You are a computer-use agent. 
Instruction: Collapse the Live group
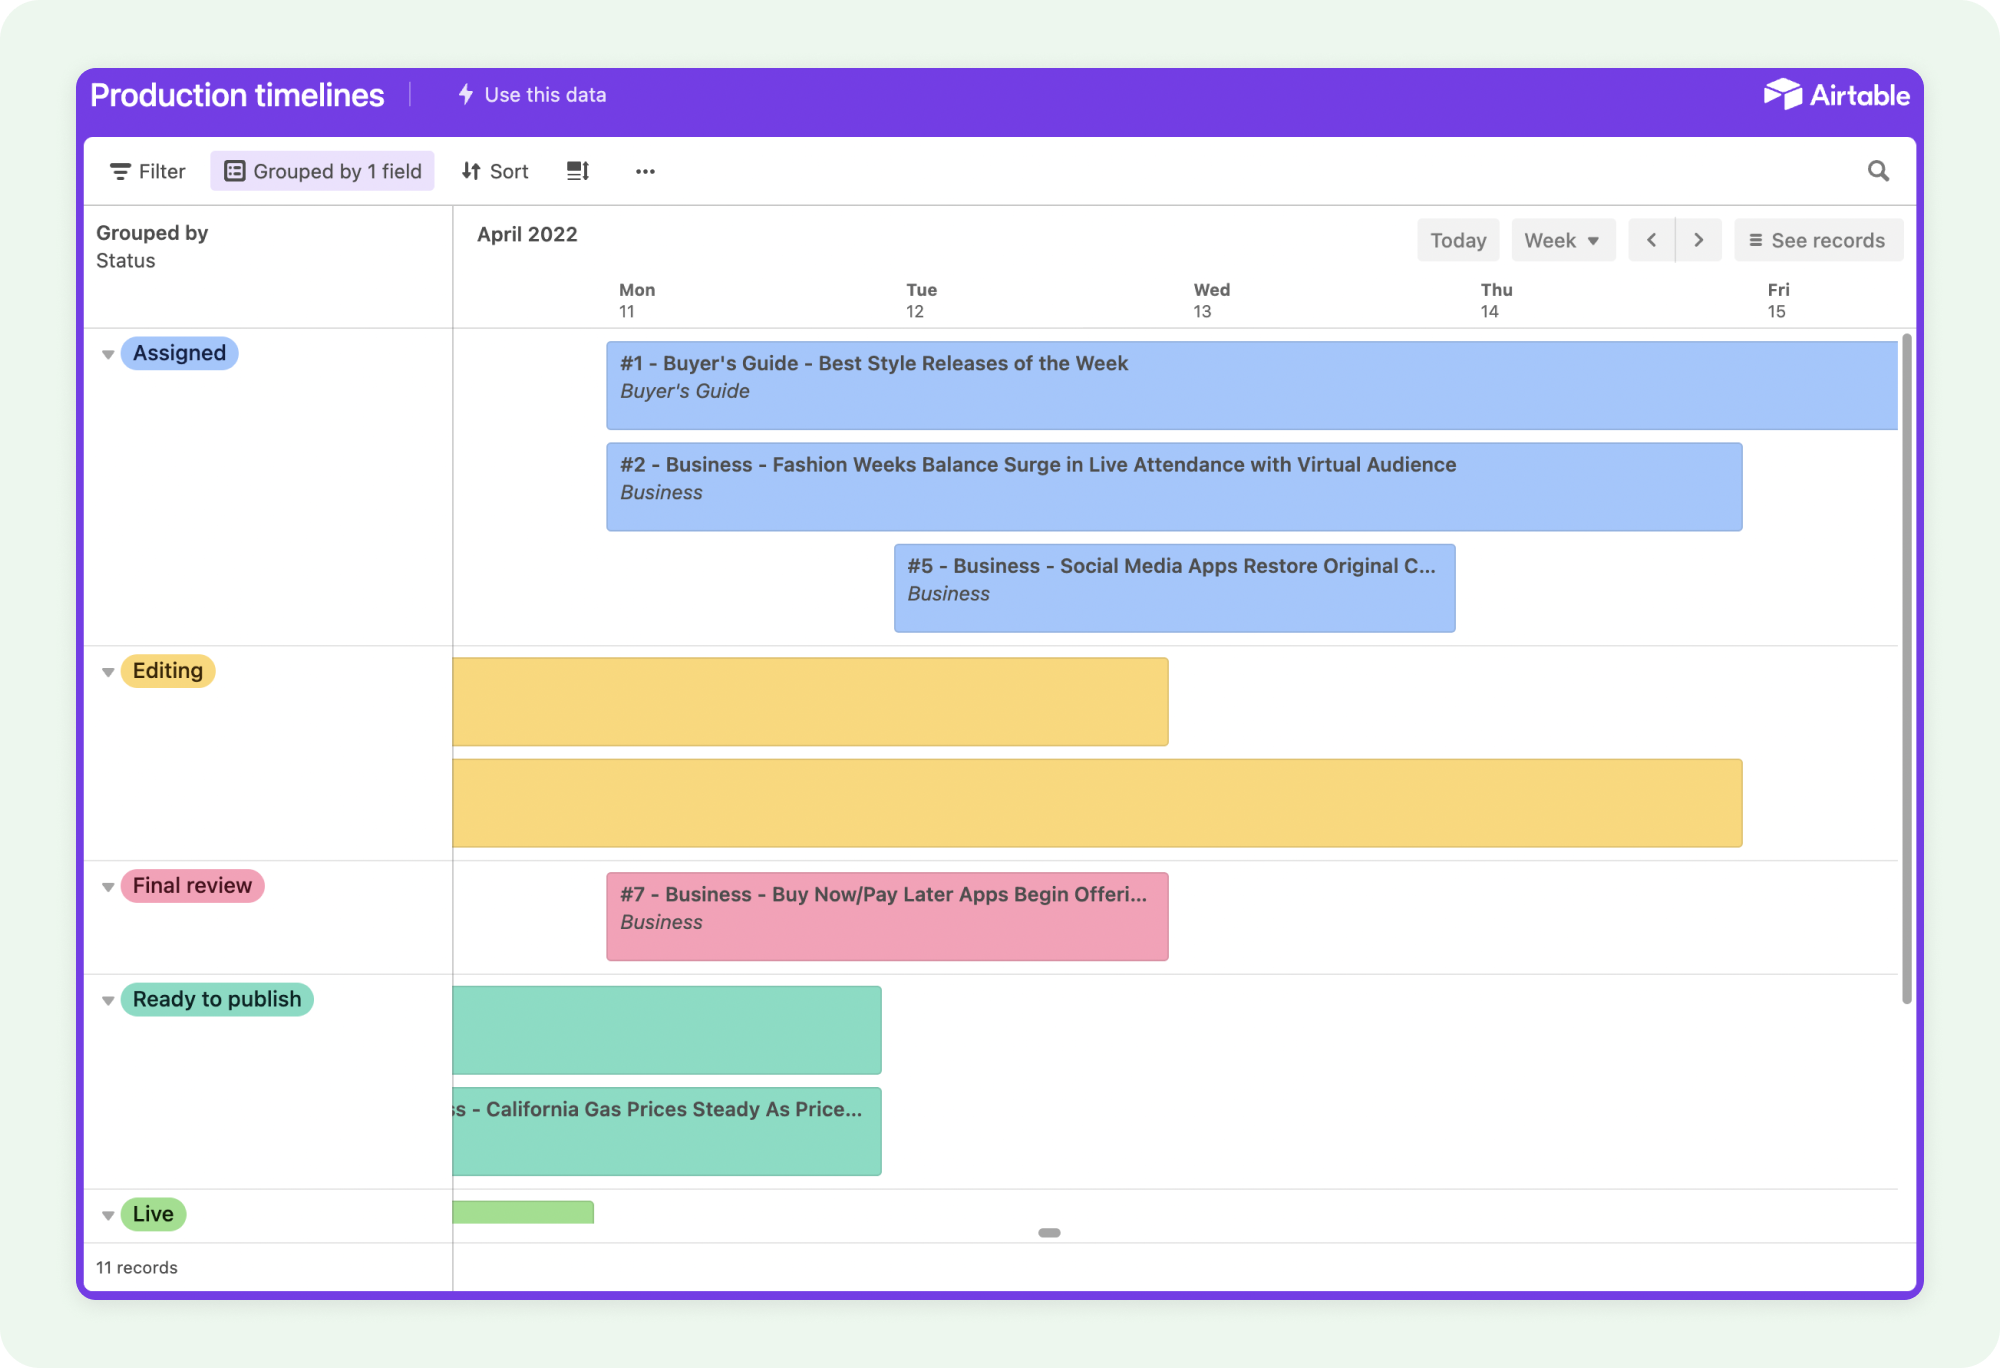pyautogui.click(x=108, y=1216)
